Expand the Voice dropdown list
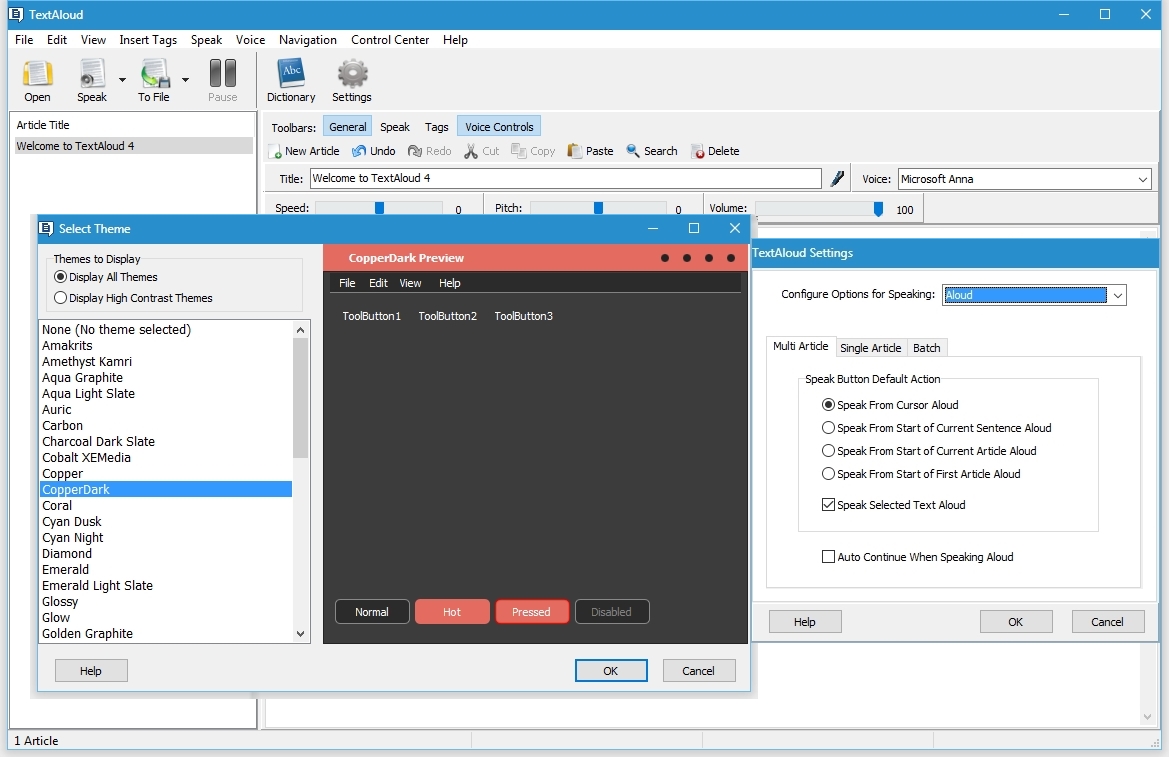The height and width of the screenshot is (757, 1169). [1143, 180]
